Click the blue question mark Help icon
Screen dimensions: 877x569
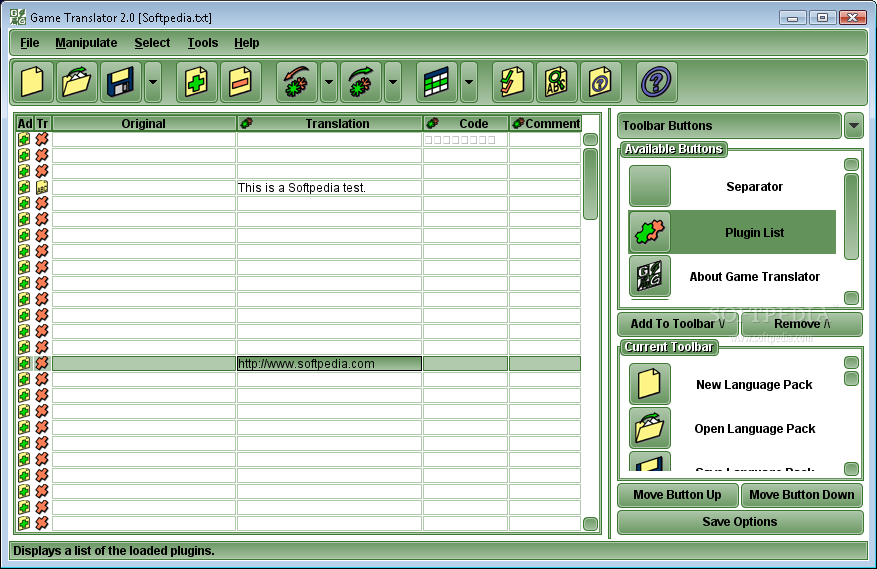657,82
